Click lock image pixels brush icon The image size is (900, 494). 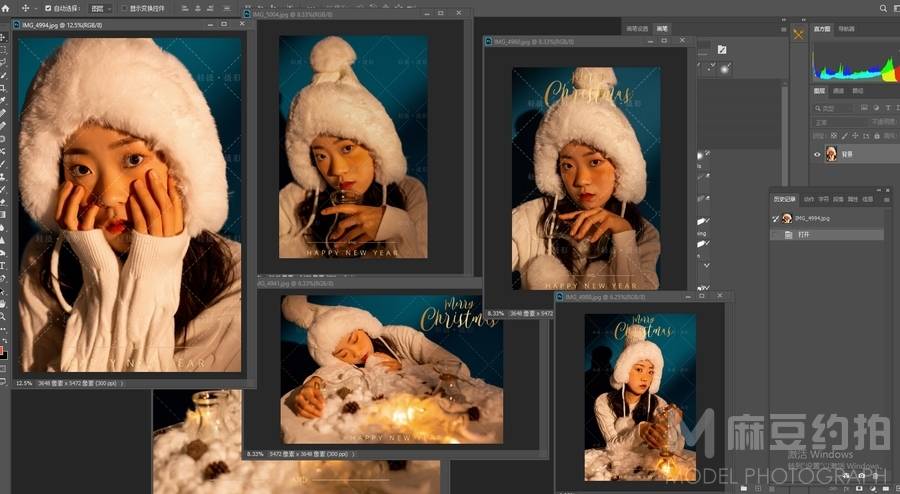click(x=844, y=136)
